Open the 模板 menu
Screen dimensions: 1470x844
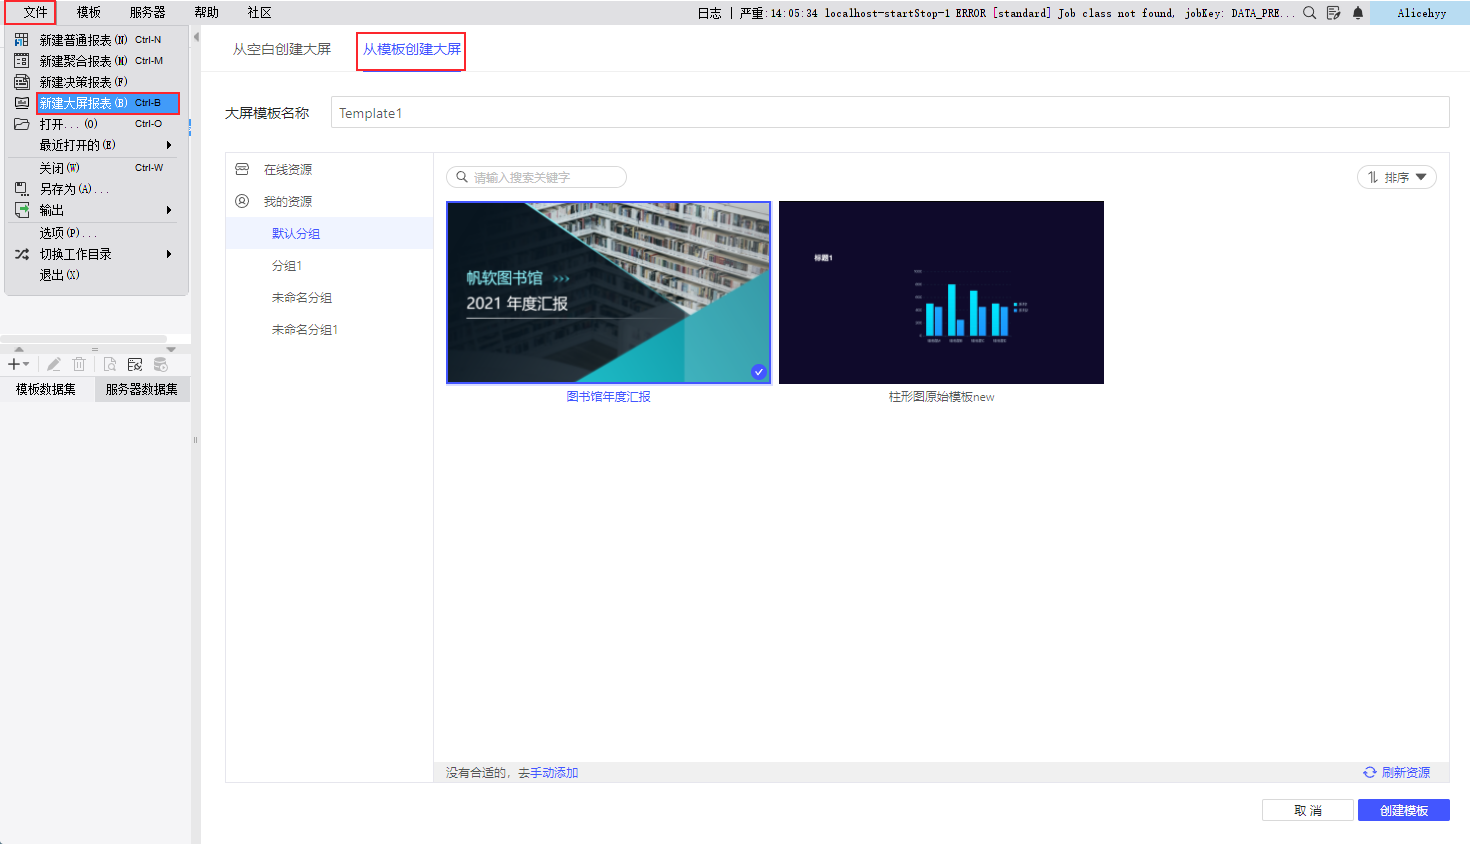[89, 12]
